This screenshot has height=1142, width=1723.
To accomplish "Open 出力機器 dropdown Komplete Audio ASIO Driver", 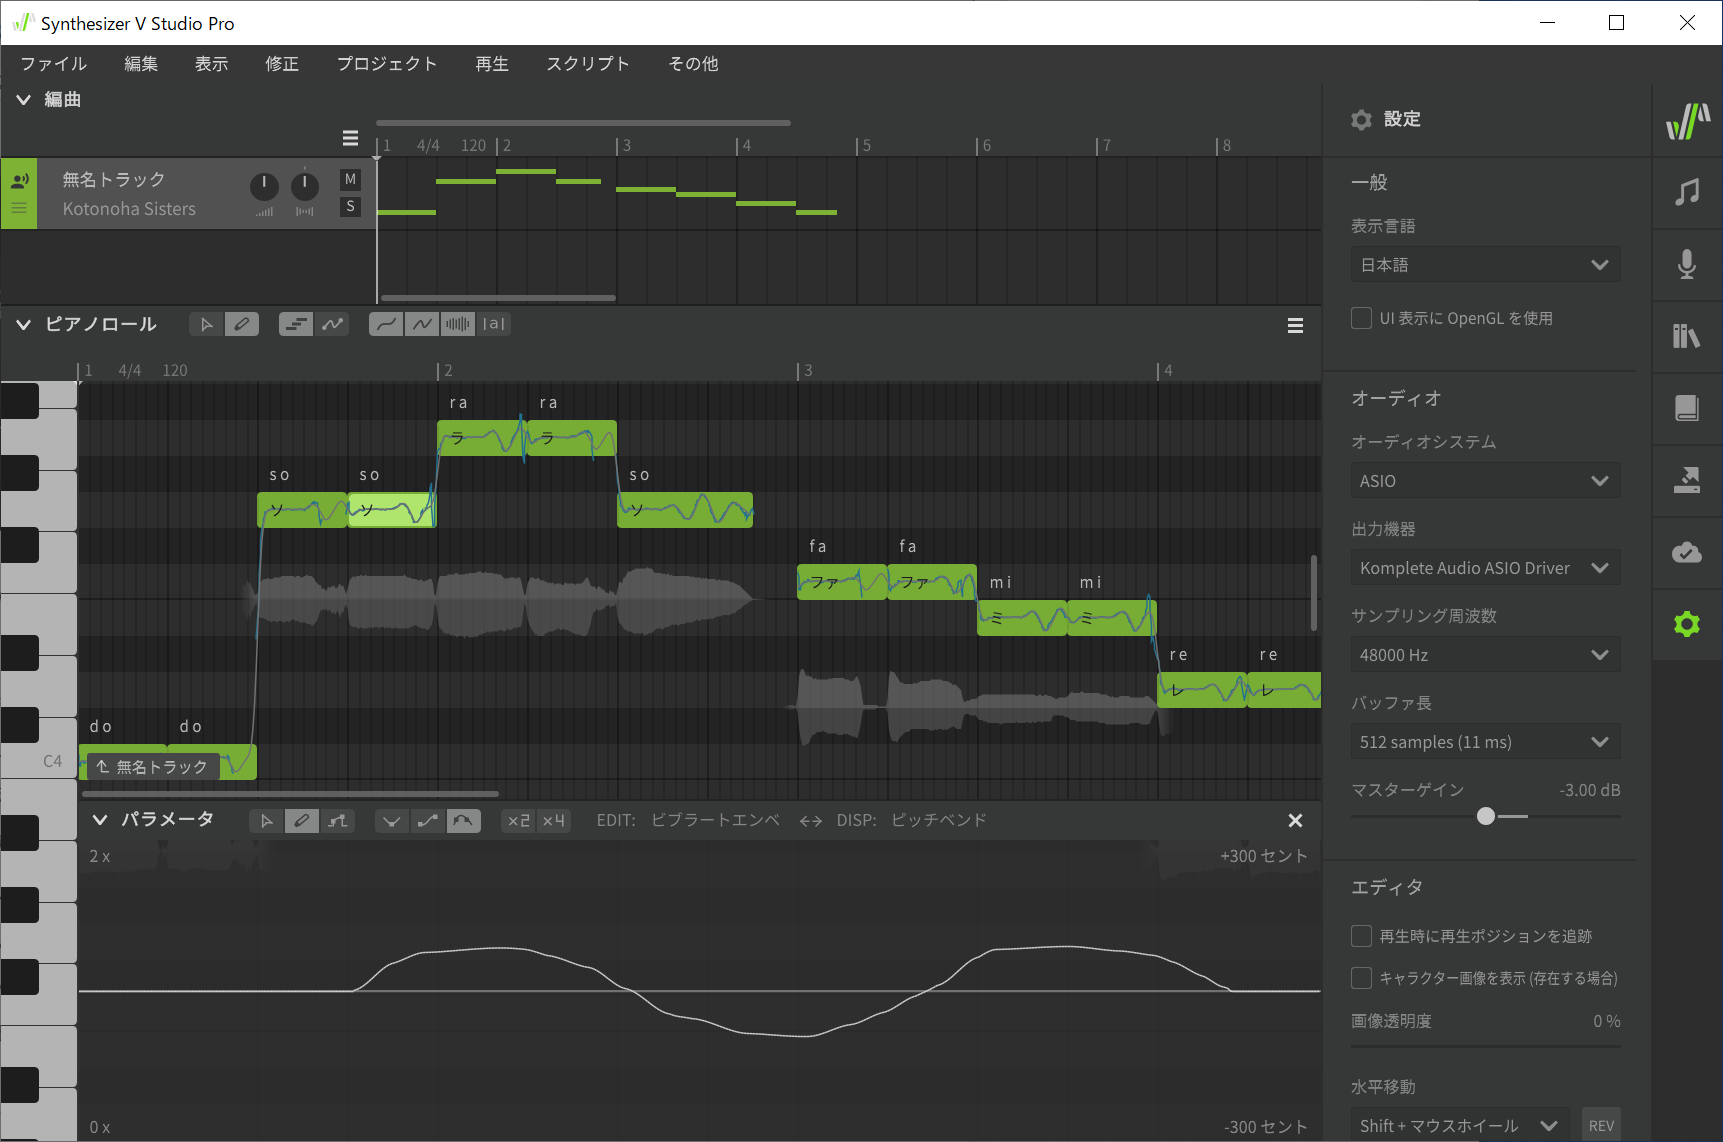I will coord(1485,568).
